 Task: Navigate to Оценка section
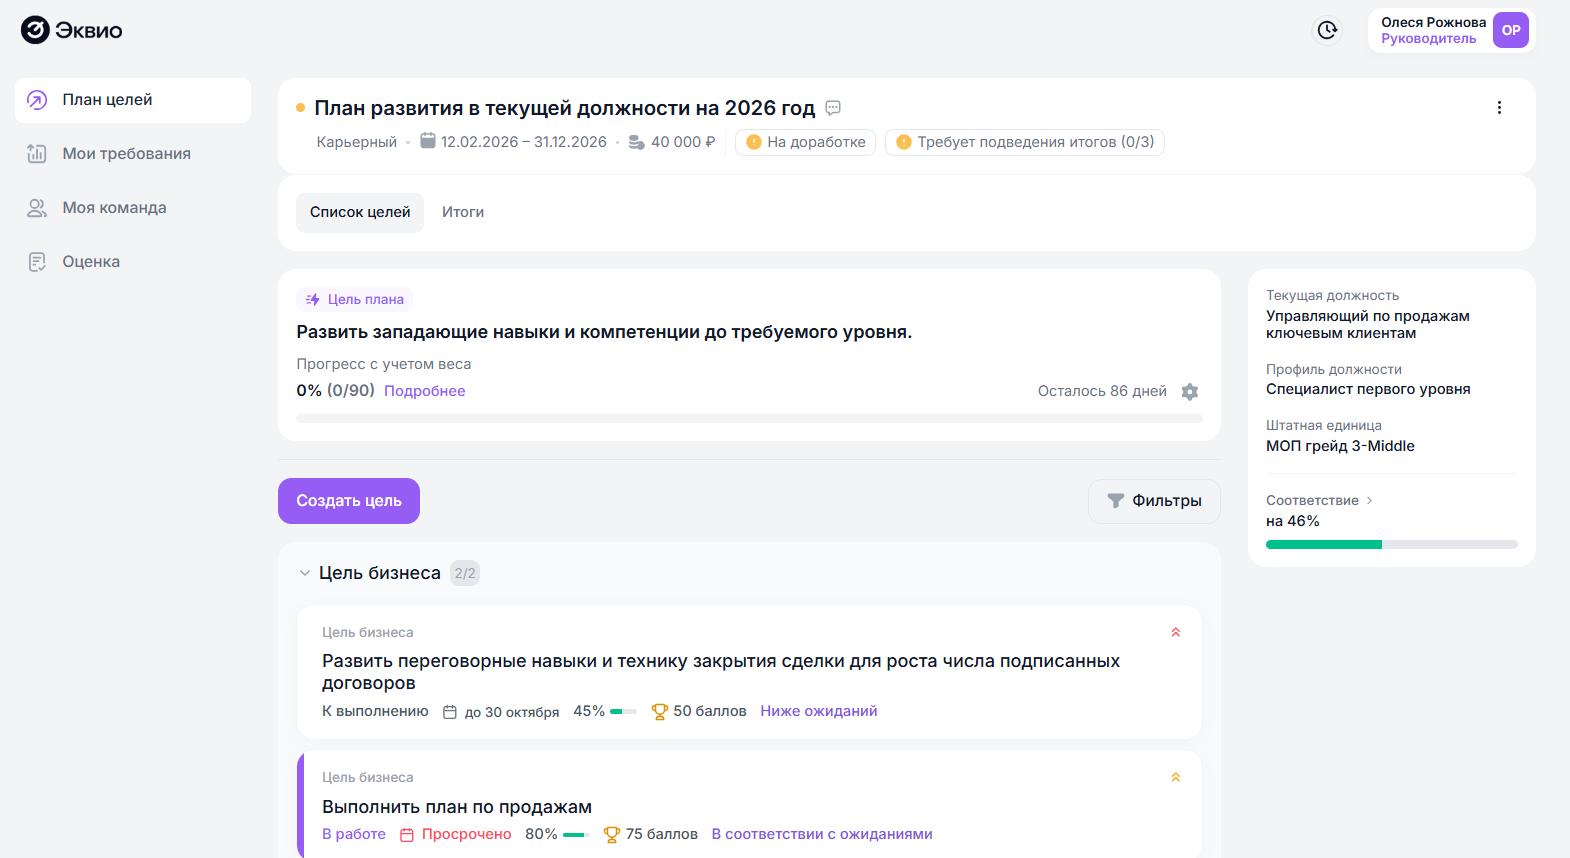133,262
